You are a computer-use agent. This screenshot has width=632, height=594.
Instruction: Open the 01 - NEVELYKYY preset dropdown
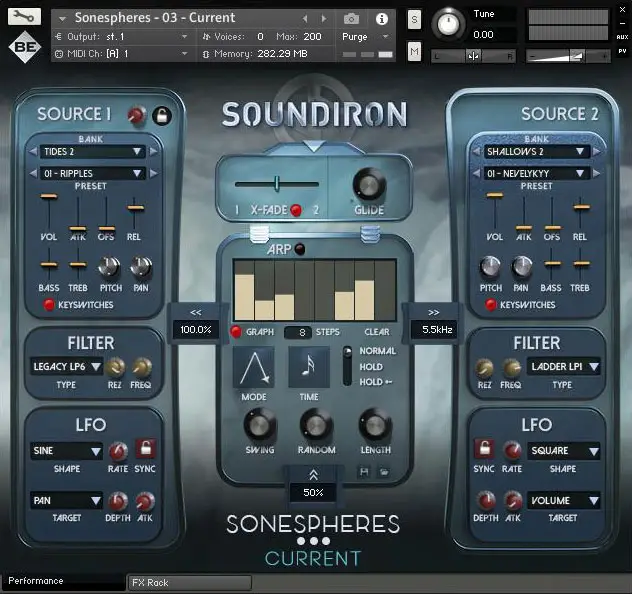click(536, 174)
